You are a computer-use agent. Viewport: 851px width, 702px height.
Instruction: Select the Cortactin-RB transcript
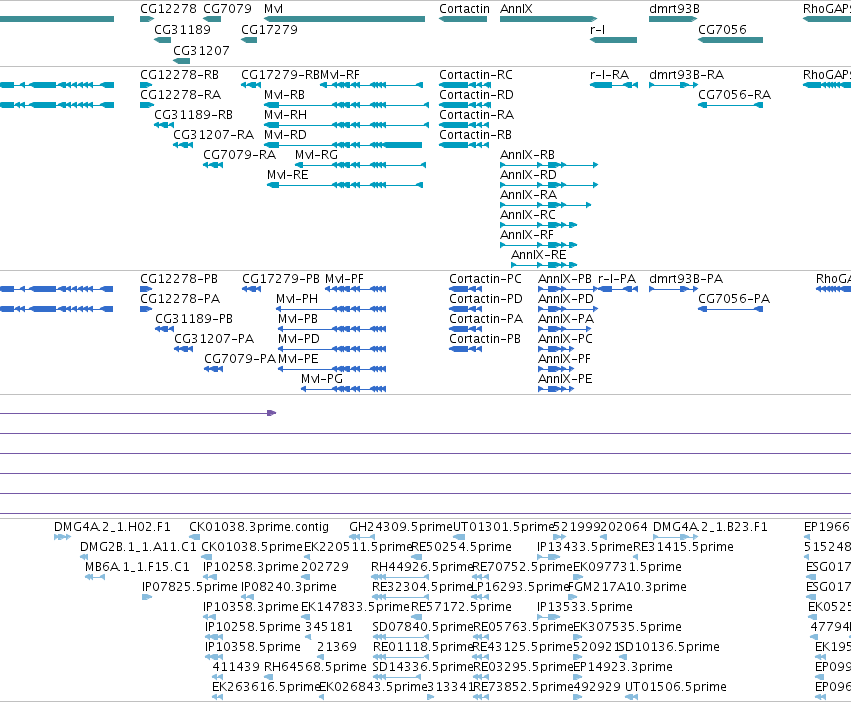pyautogui.click(x=464, y=145)
